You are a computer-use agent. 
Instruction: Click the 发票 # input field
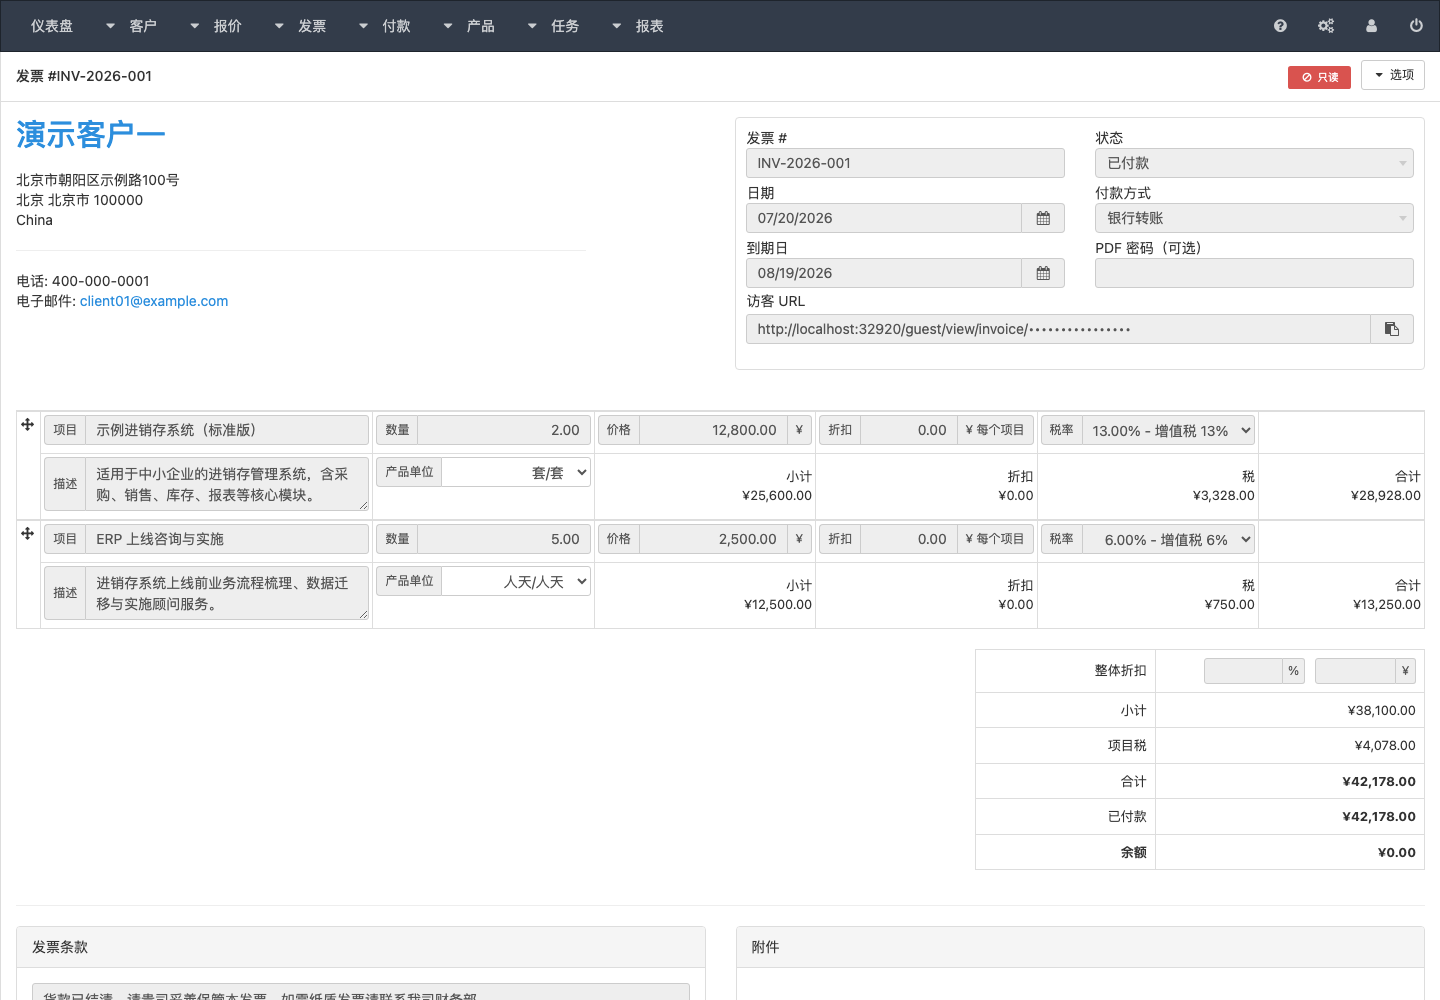[x=905, y=163]
